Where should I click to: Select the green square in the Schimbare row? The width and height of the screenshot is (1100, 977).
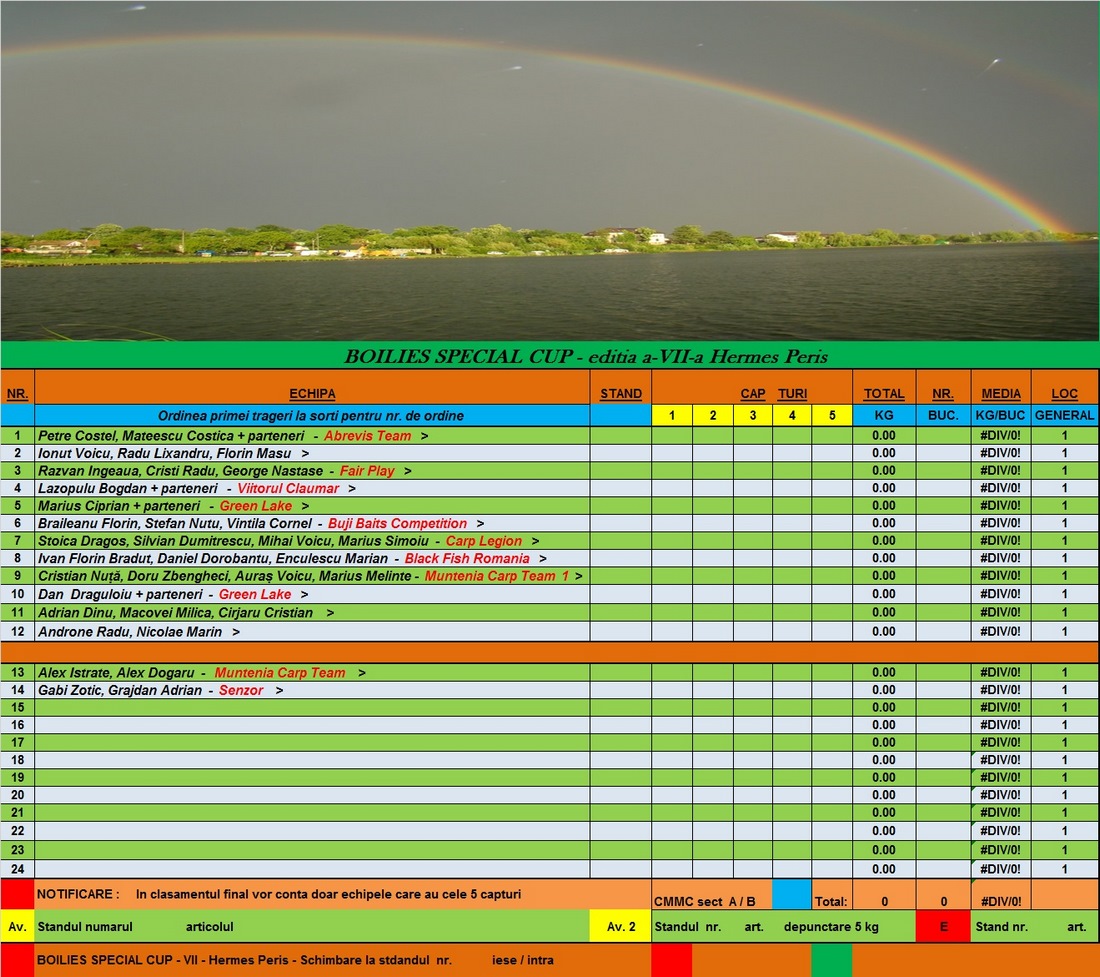[x=830, y=961]
